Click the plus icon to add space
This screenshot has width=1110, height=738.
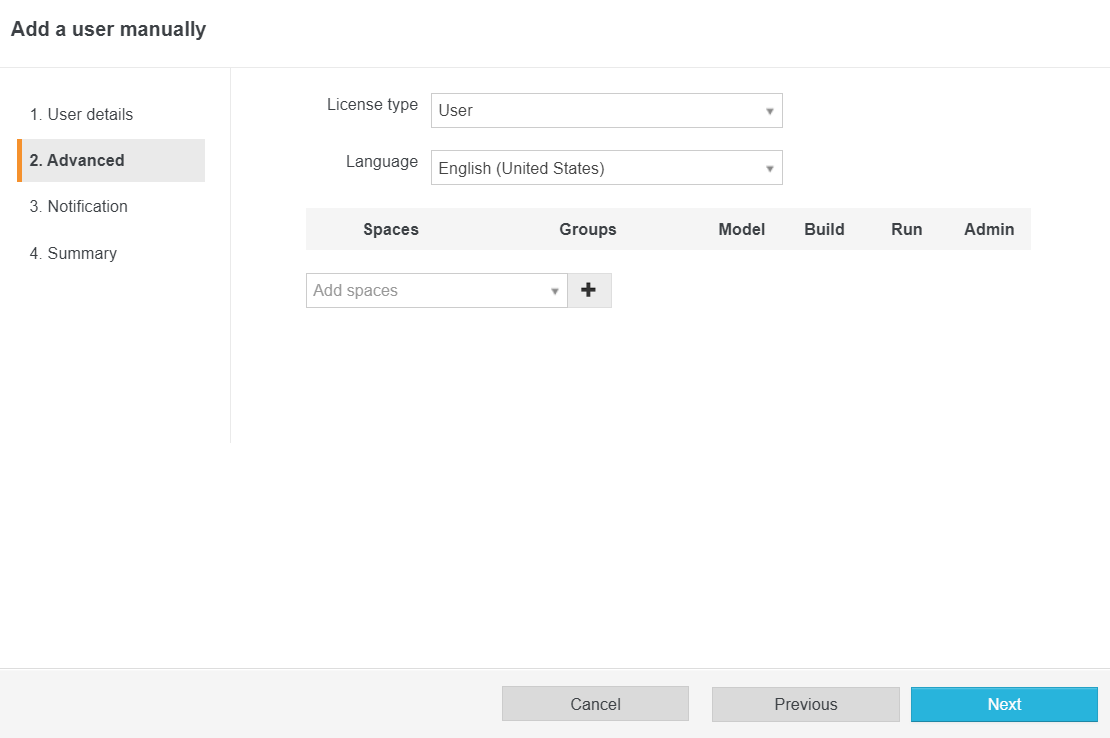(x=589, y=290)
